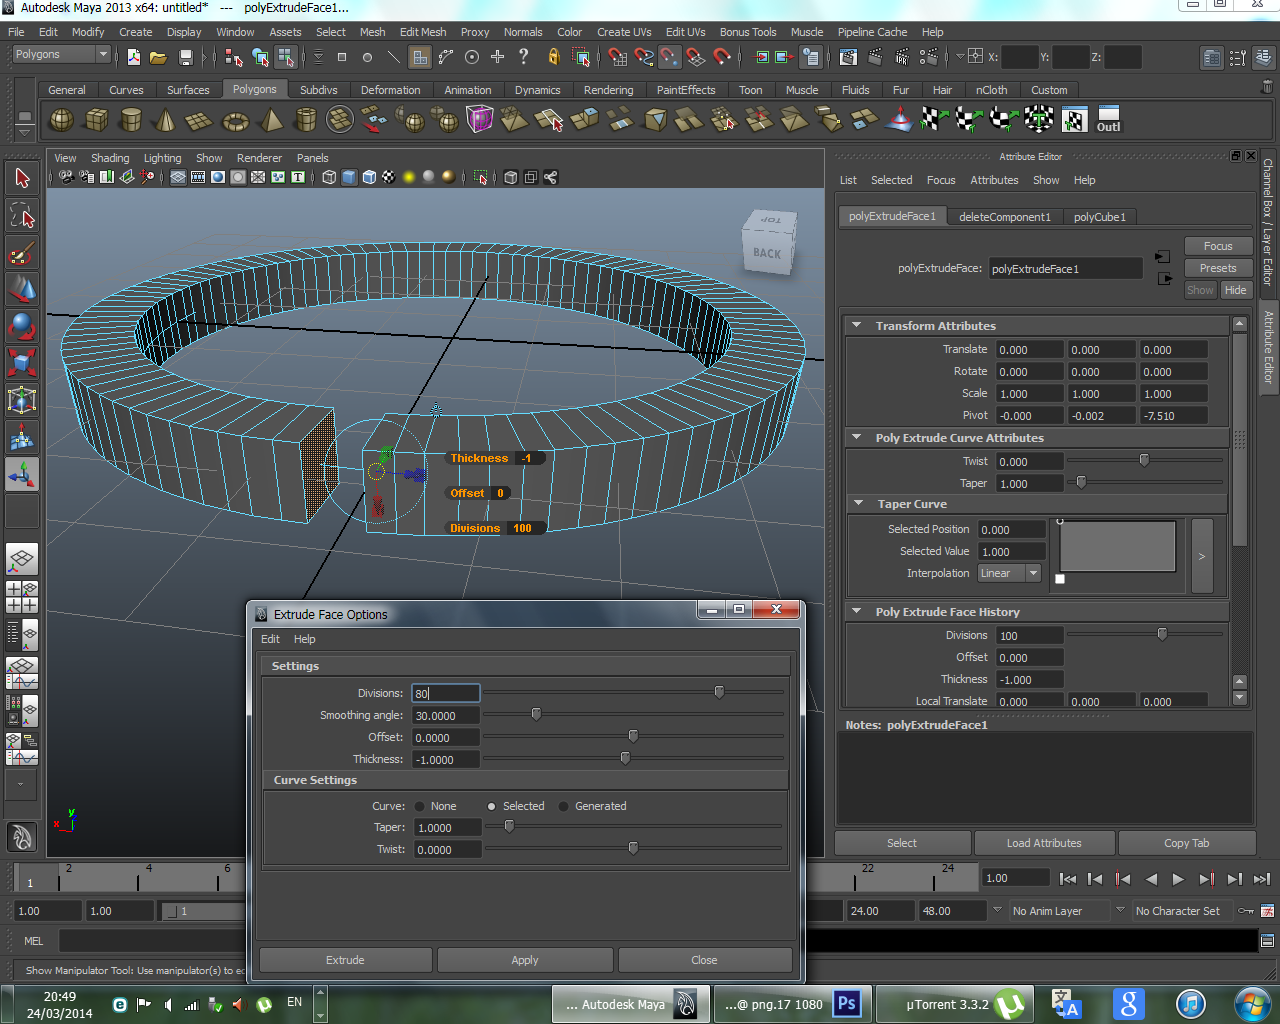This screenshot has width=1280, height=1024.
Task: Collapse the Transform Attributes section
Action: (x=857, y=326)
